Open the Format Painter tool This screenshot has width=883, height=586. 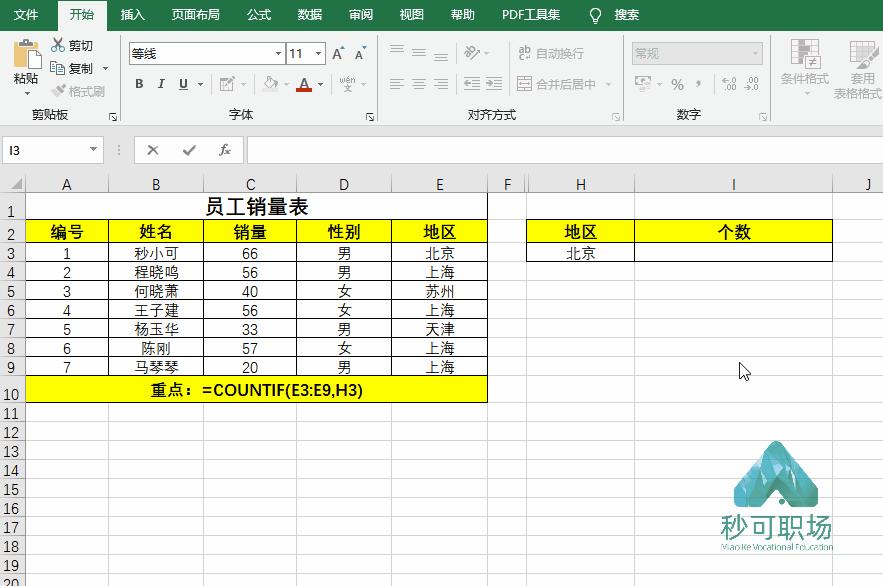[x=80, y=92]
